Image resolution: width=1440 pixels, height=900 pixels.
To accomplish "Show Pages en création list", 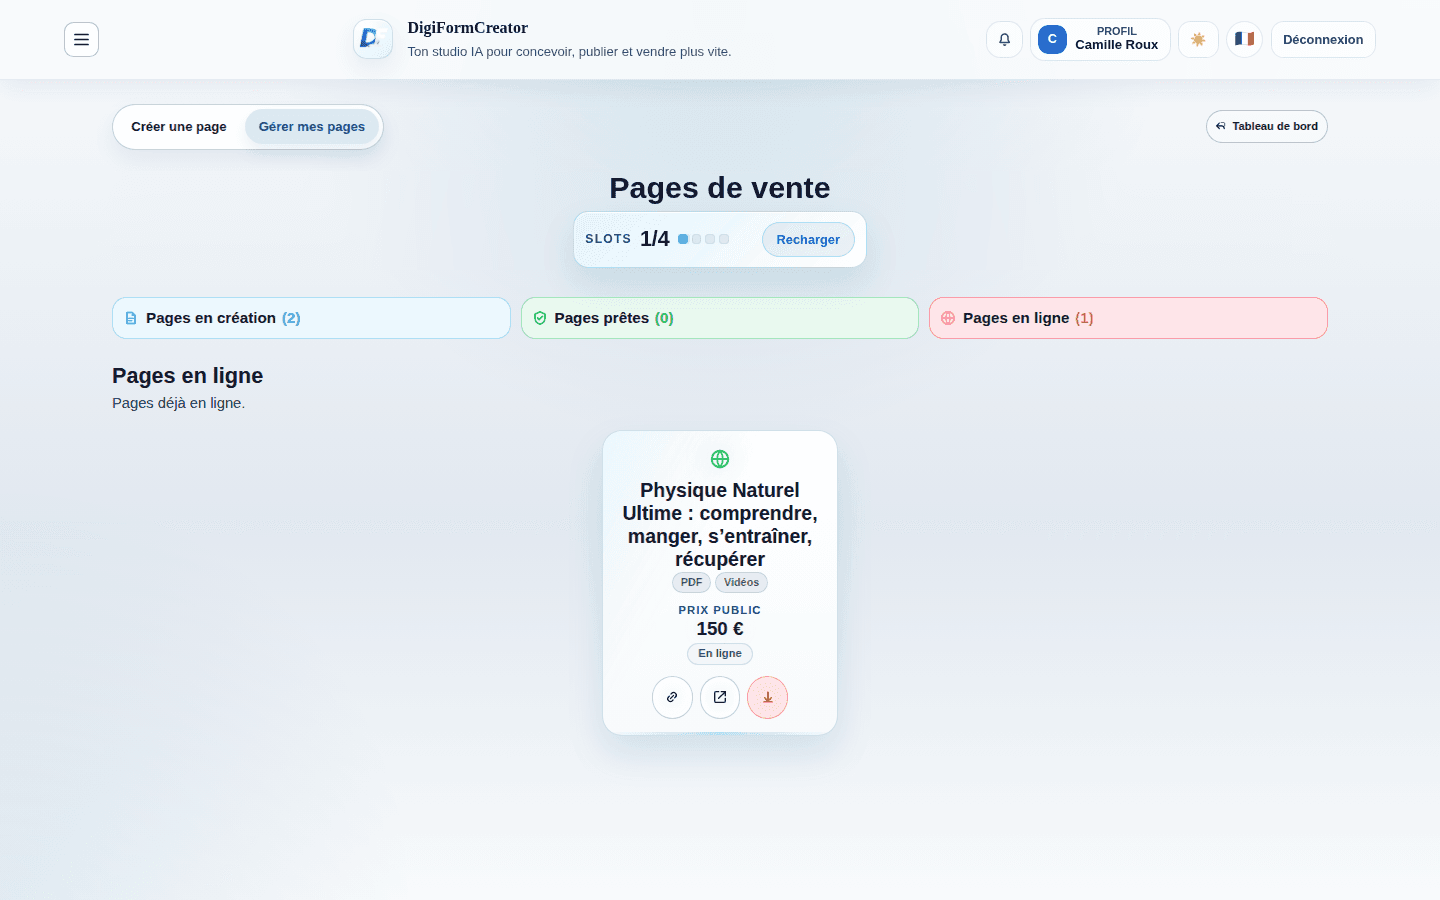I will coord(311,318).
